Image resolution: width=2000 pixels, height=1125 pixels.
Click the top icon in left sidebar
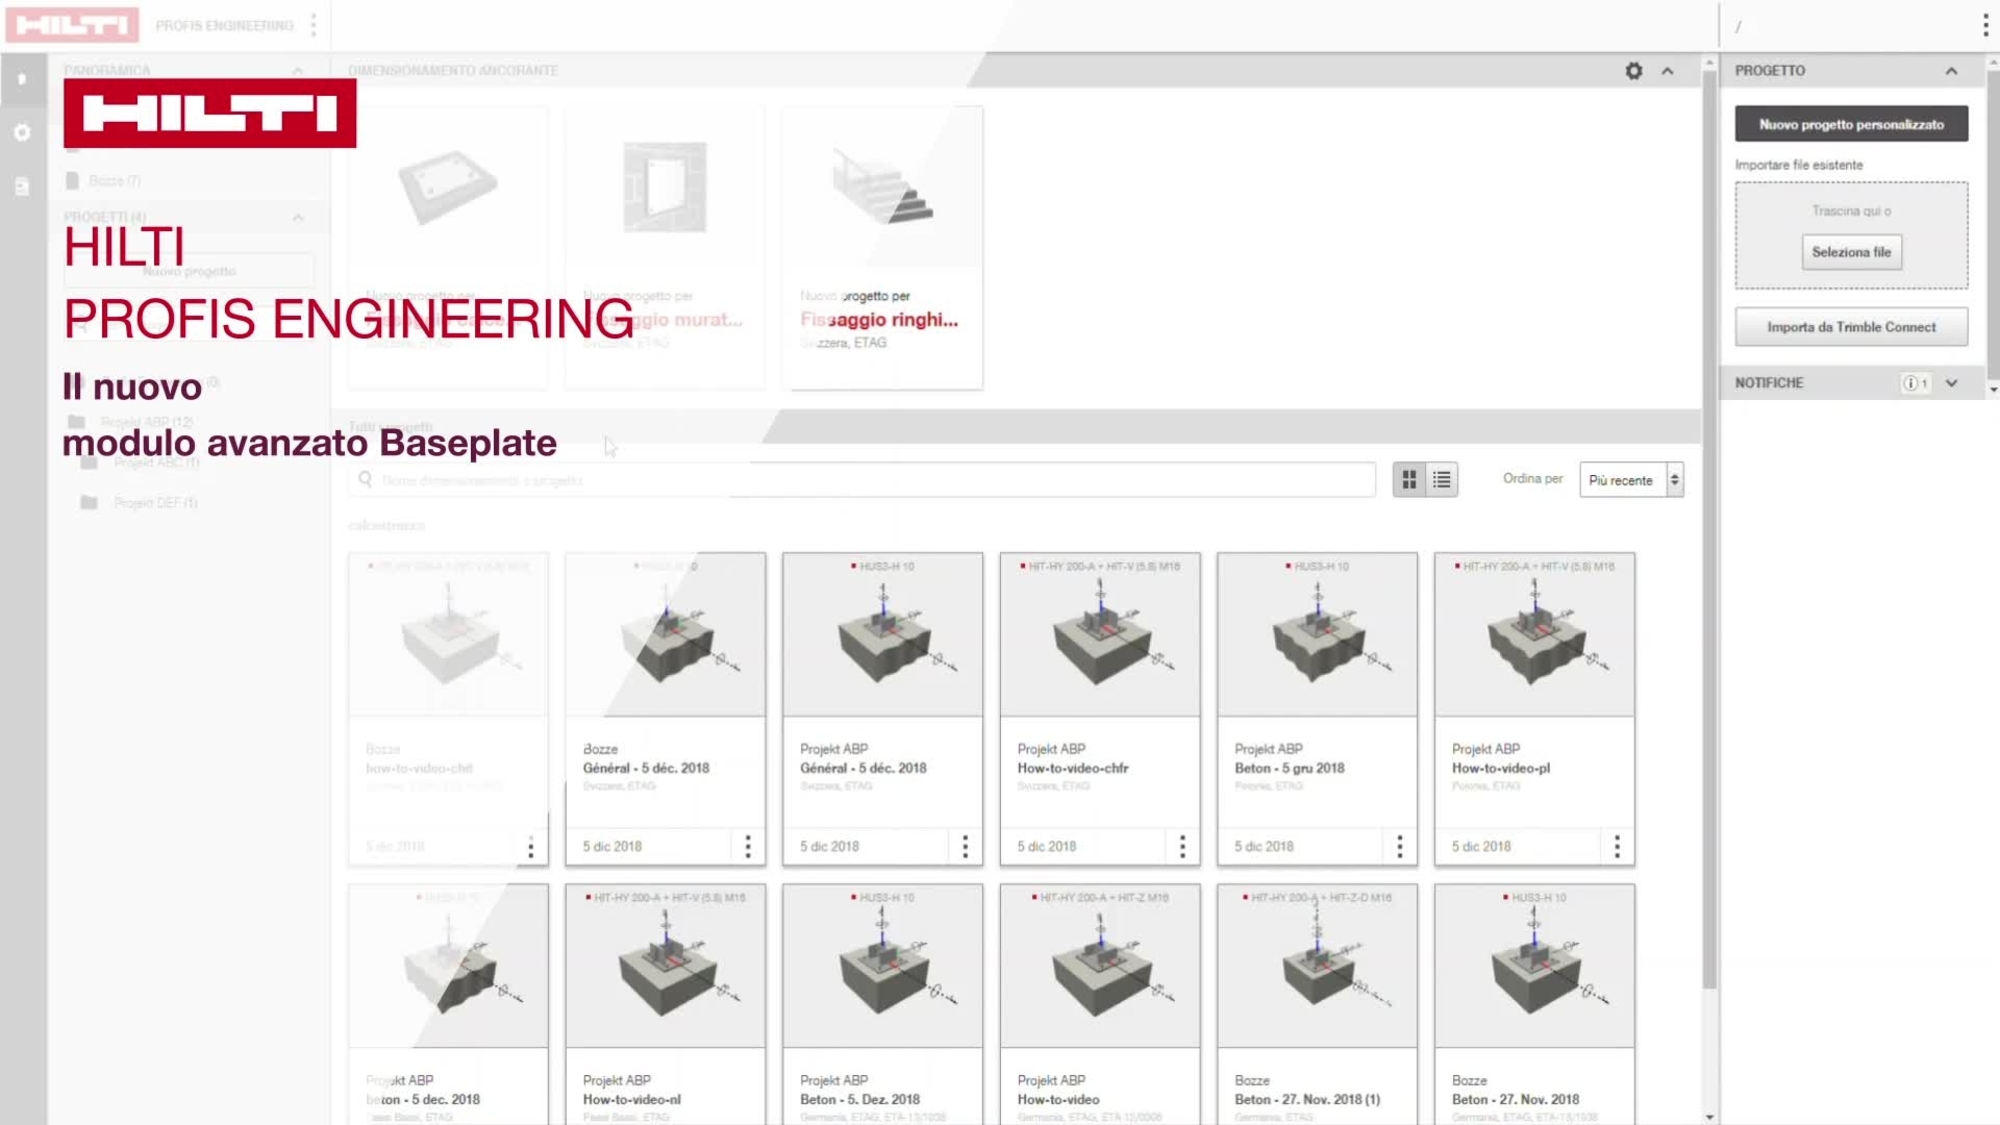click(22, 79)
